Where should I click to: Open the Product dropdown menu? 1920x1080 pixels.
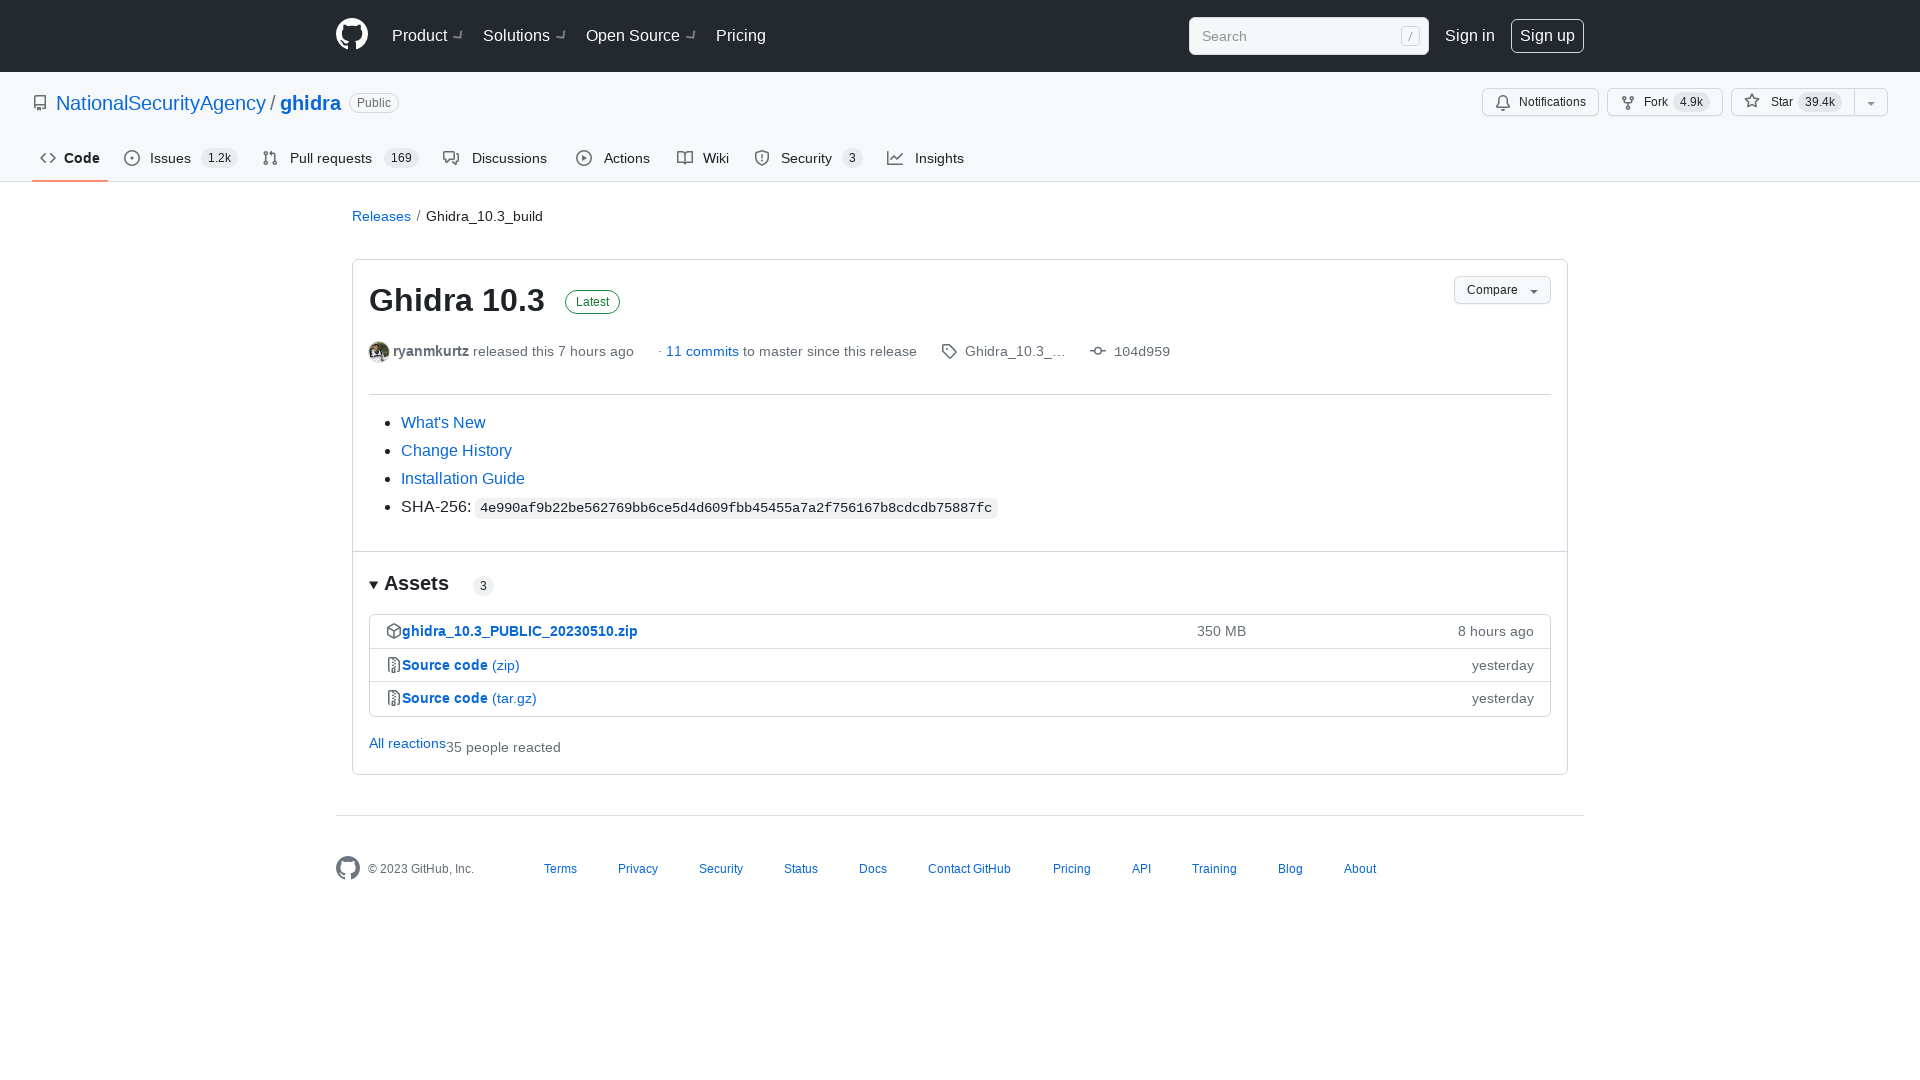pos(427,36)
